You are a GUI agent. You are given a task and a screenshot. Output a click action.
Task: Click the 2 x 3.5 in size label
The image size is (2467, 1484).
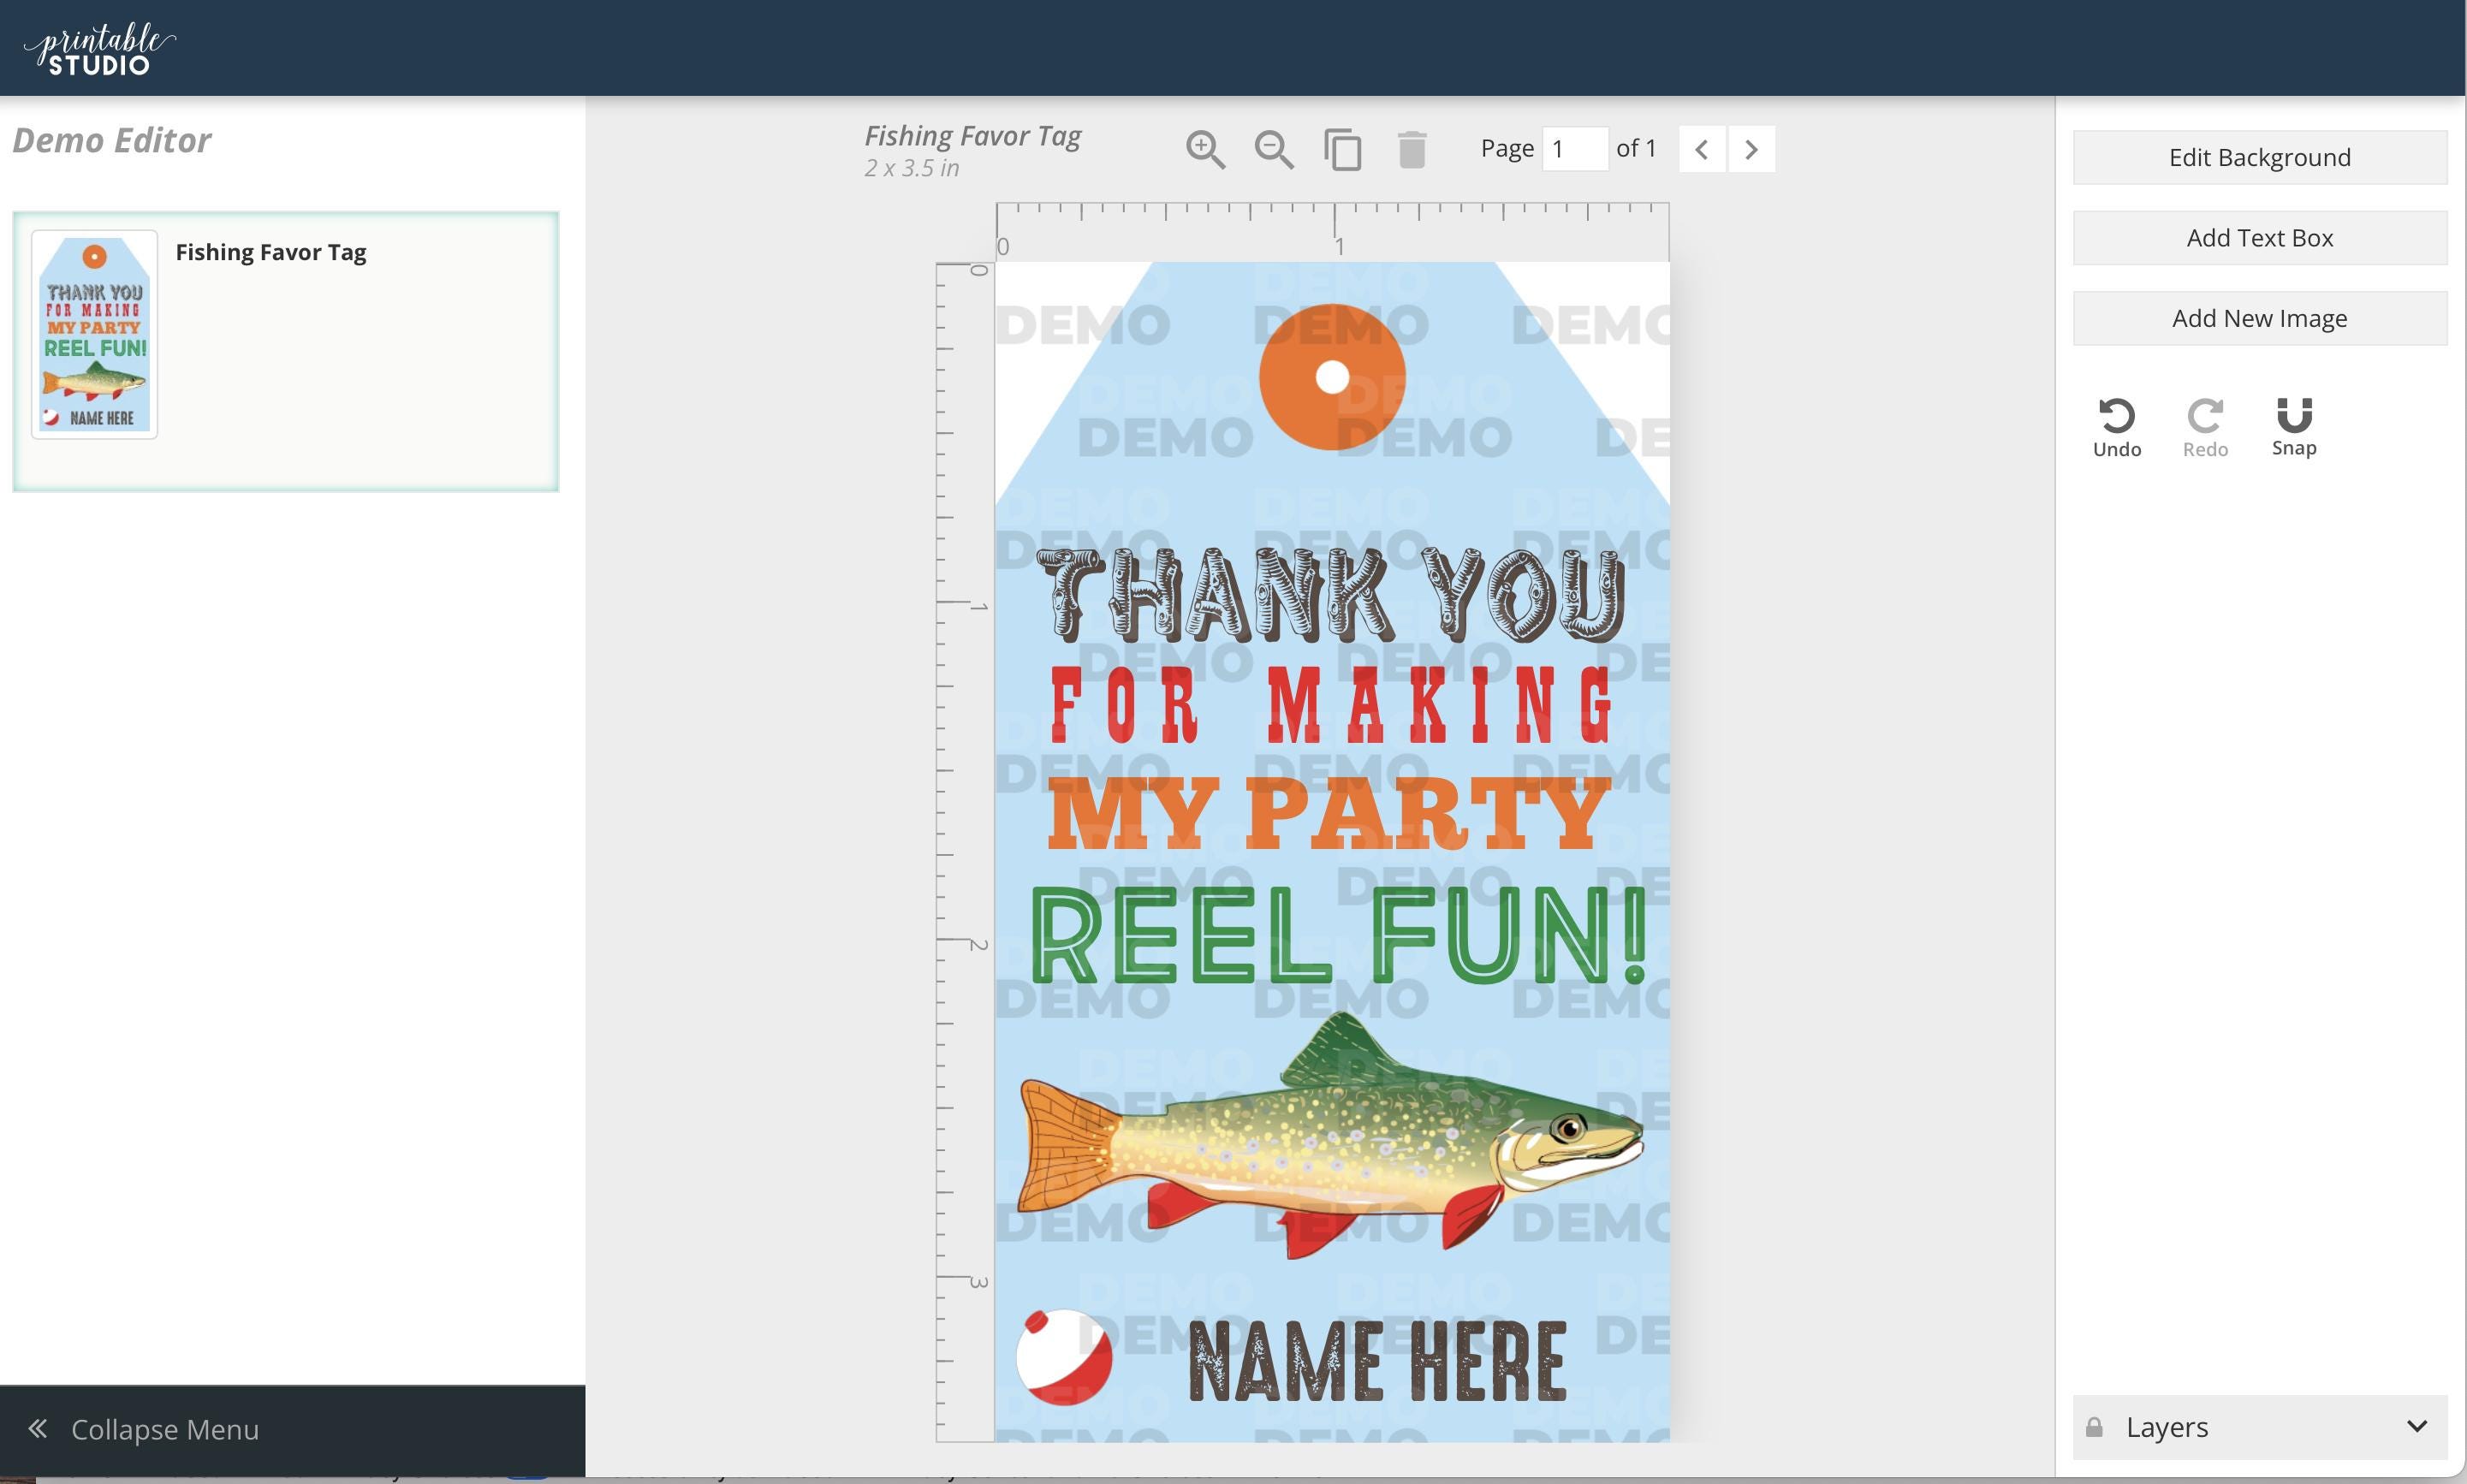912,168
